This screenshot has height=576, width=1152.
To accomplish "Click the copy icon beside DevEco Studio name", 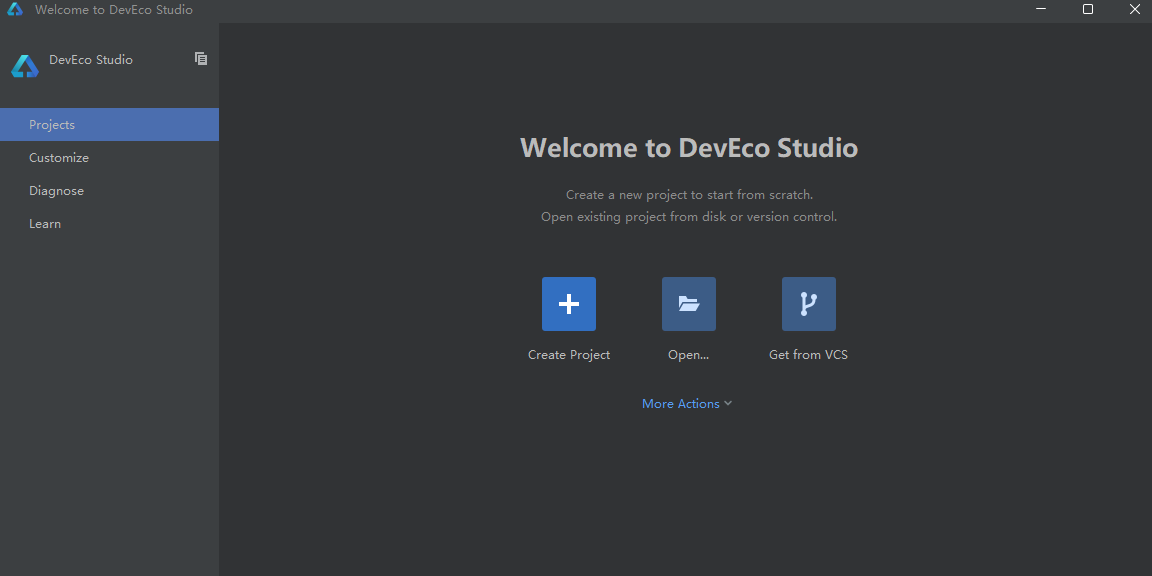I will [x=201, y=59].
